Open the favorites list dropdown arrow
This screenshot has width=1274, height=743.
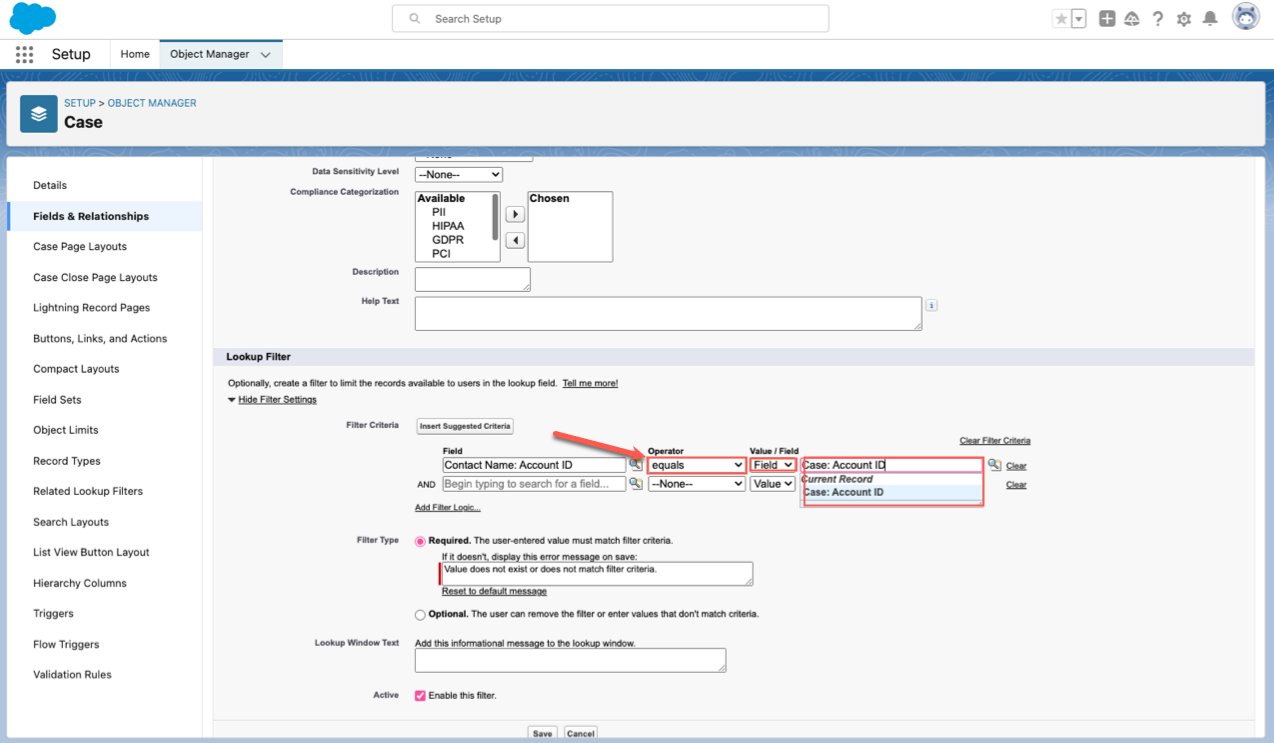1079,19
